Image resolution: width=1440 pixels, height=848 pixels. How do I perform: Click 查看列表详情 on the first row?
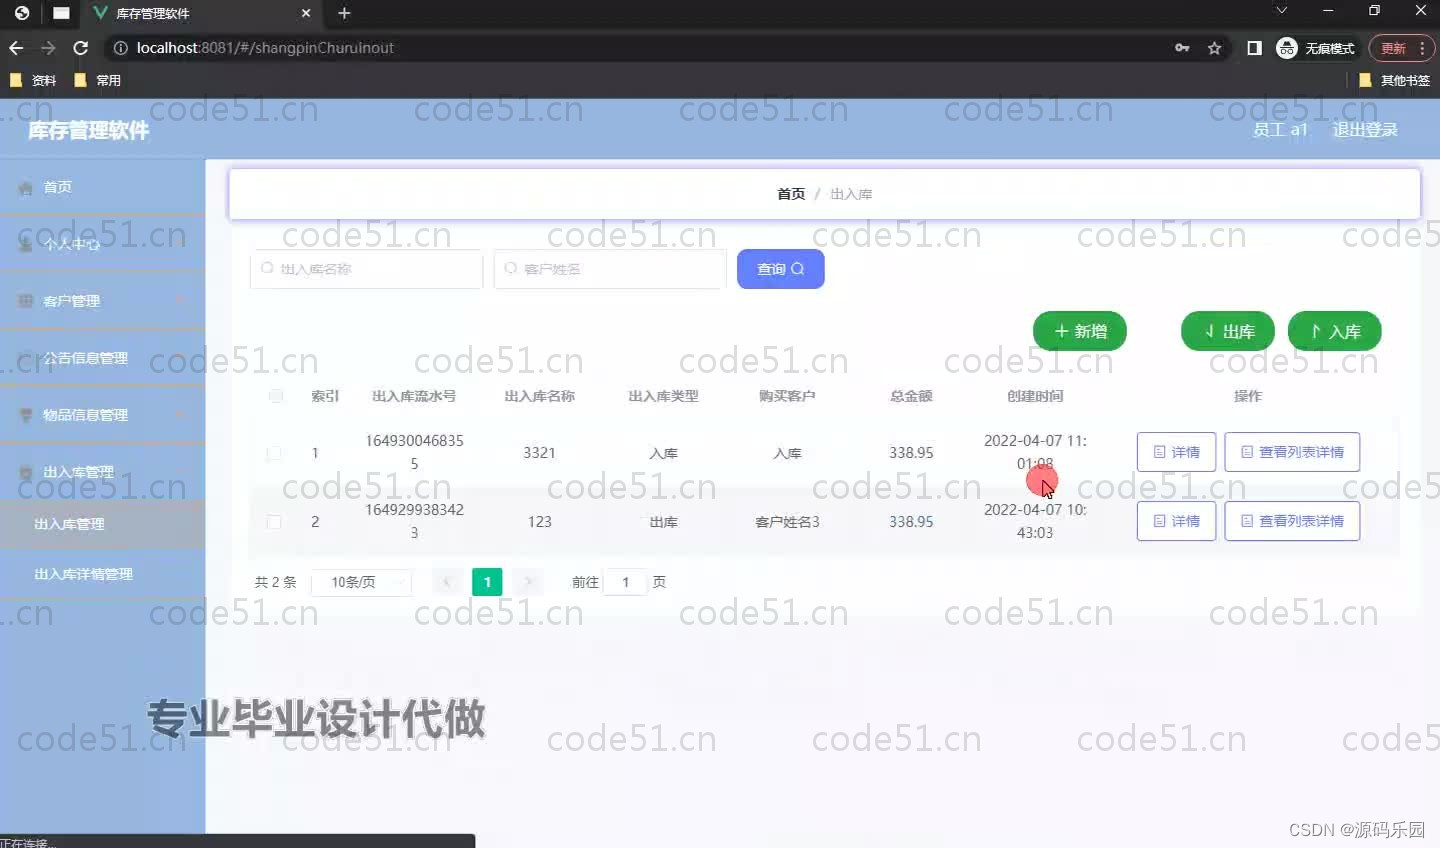1292,452
